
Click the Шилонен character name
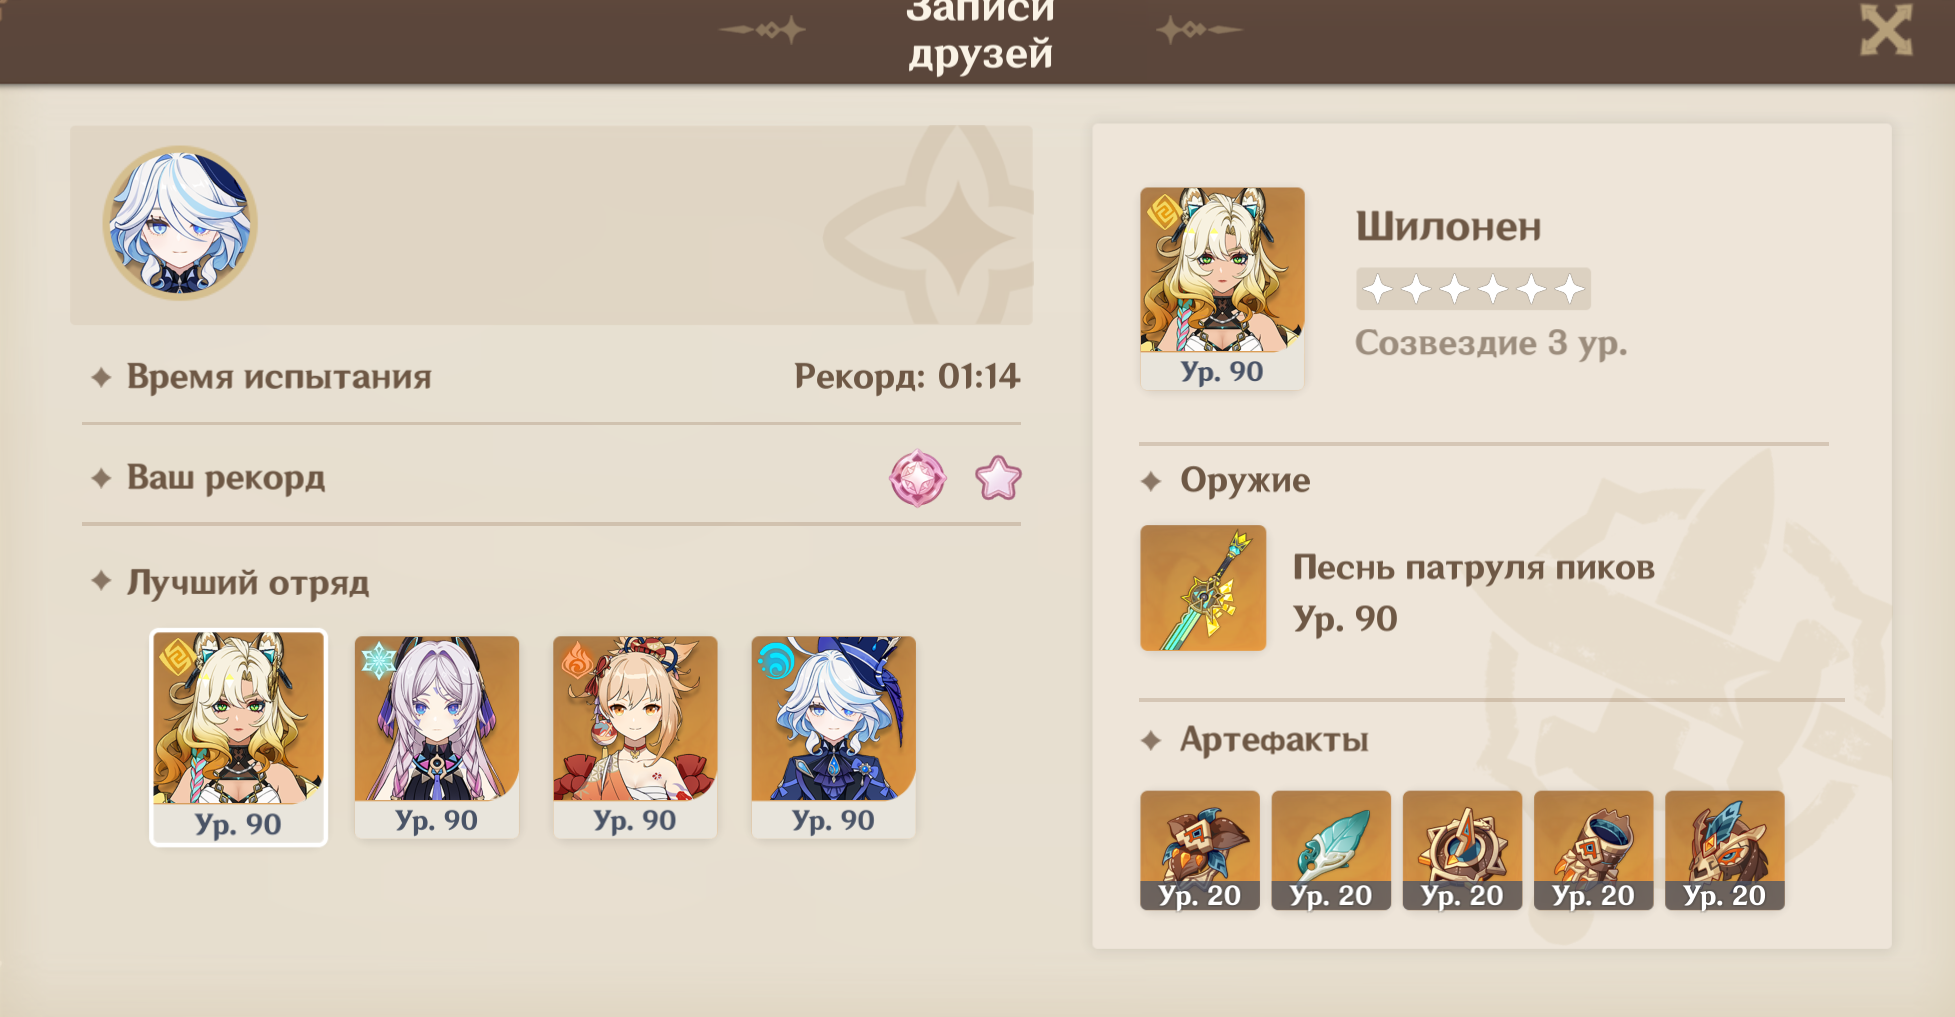(1448, 227)
